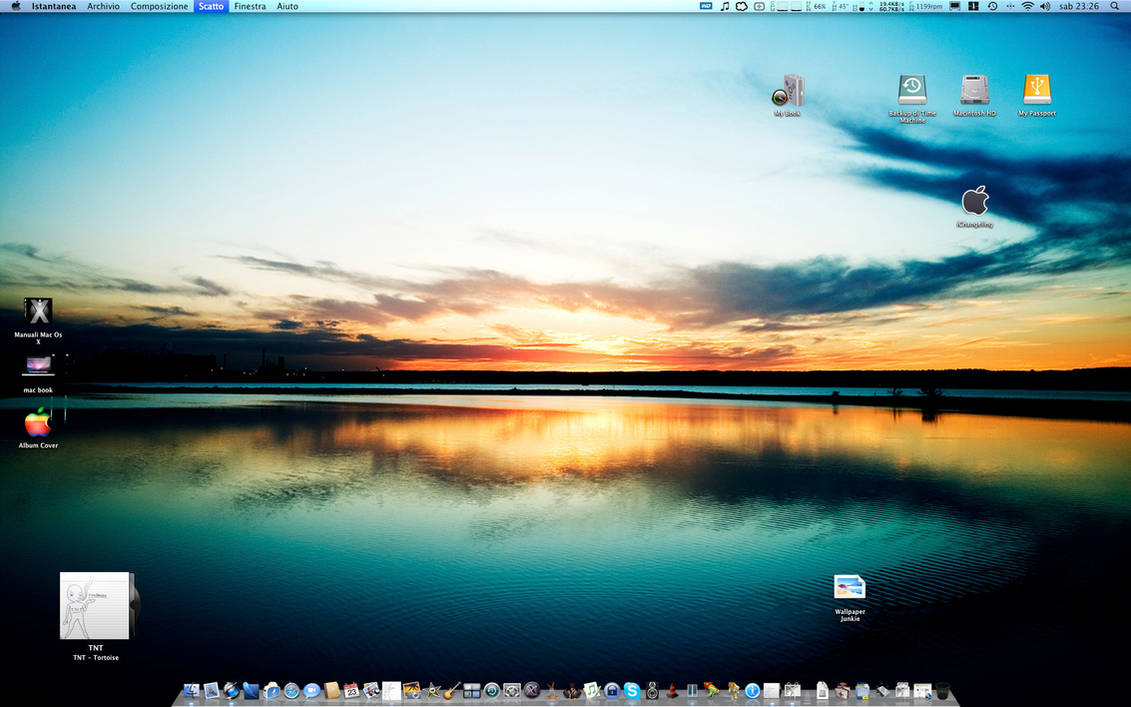Viewport: 1131px width, 707px height.
Task: Open VLC cone icon in Dock
Action: 672,691
